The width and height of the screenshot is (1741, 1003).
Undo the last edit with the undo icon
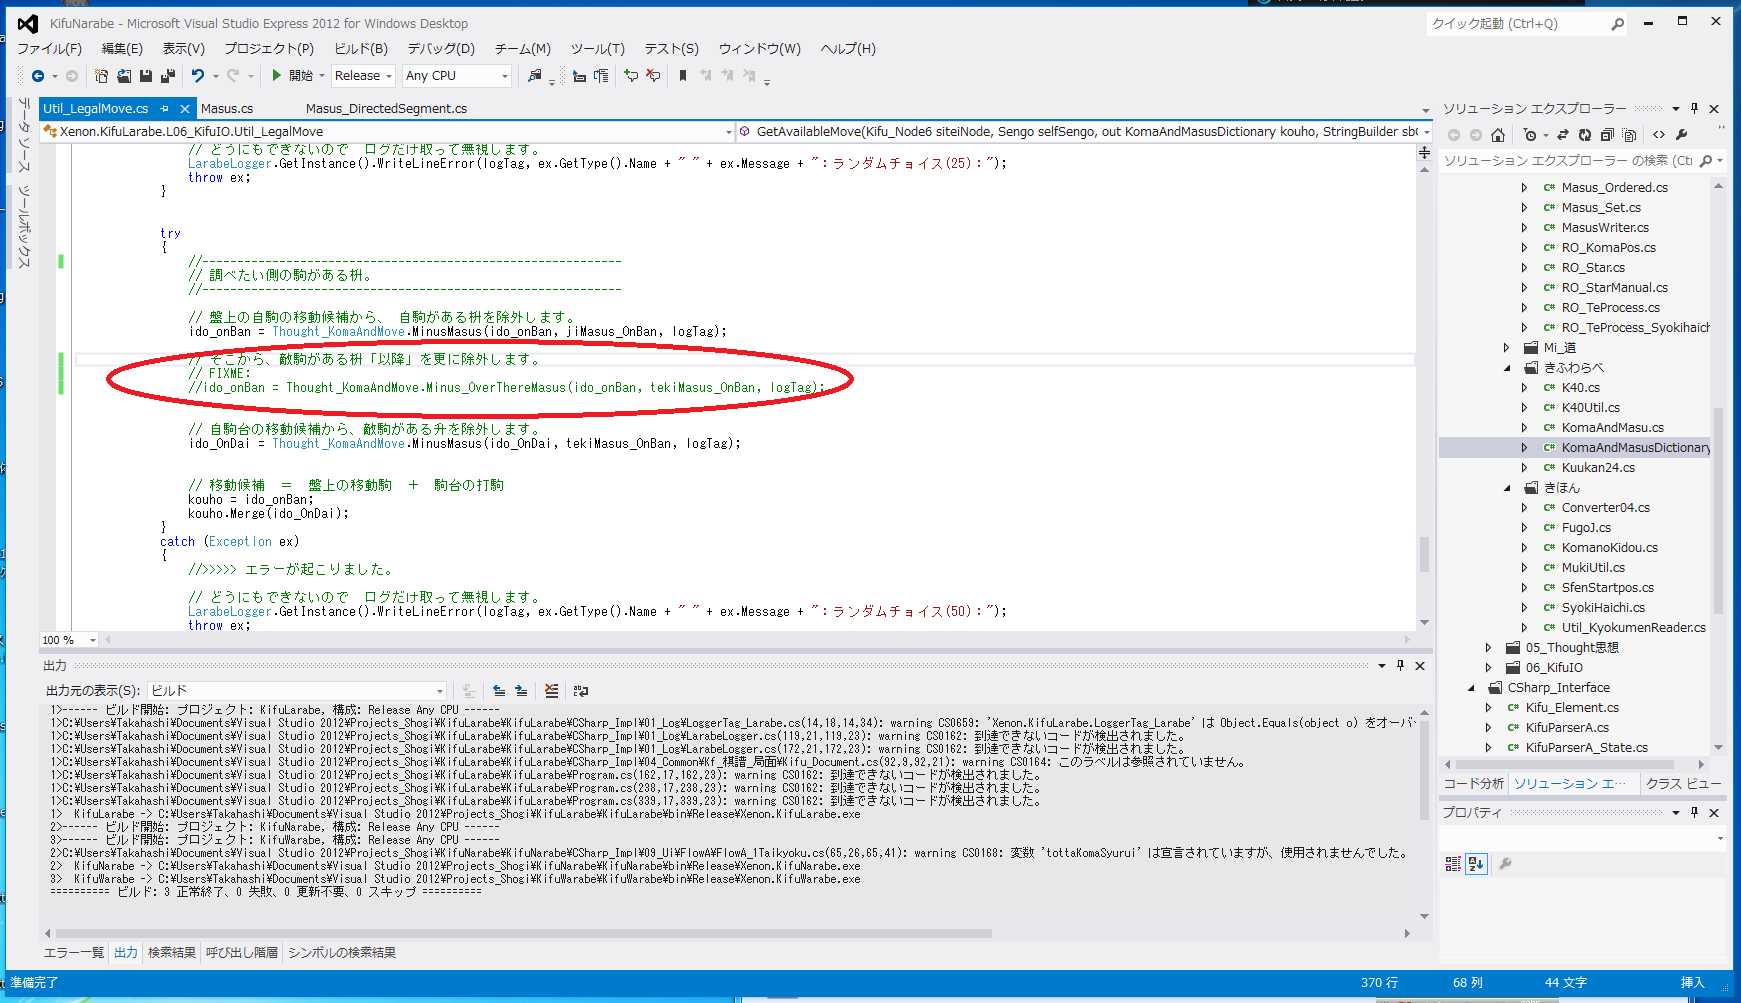[198, 76]
